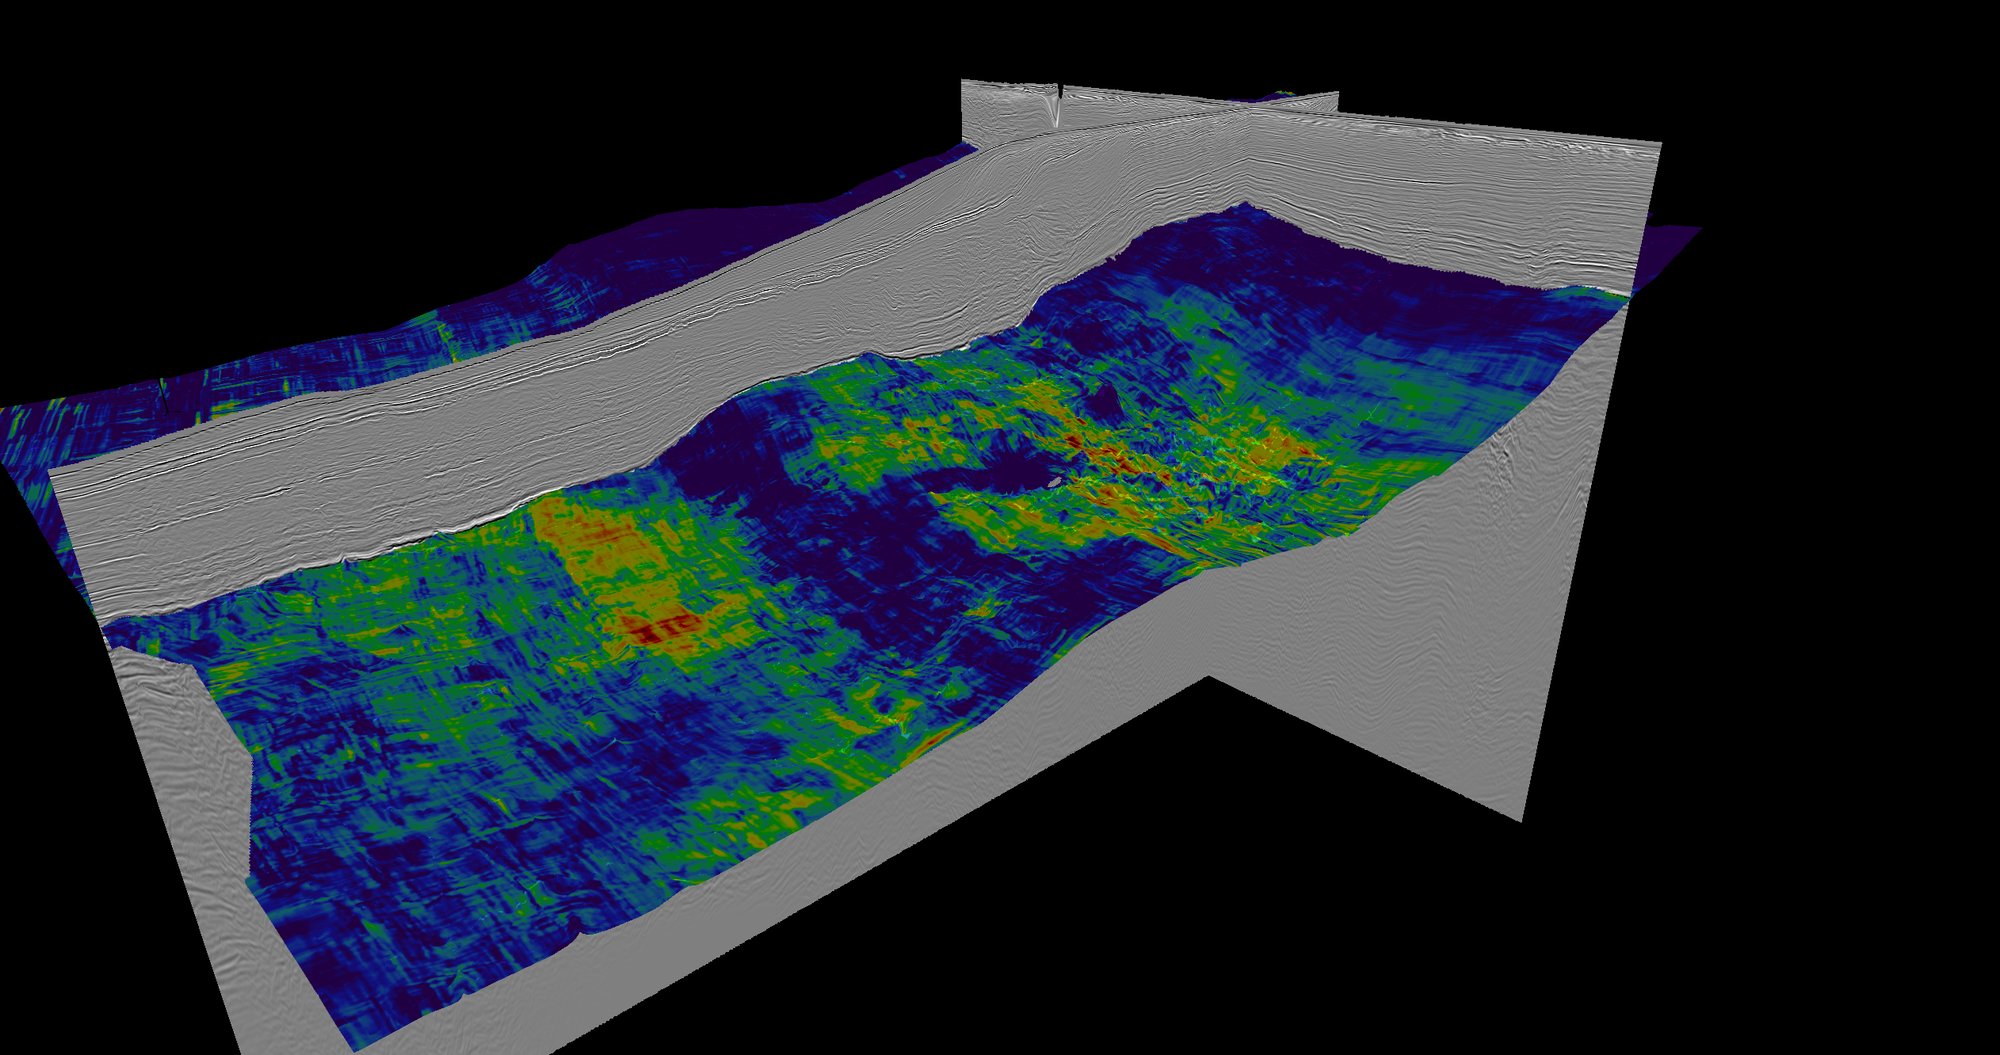The image size is (2000, 1055).
Task: Click the small dark hole in the horizon
Action: tap(1054, 482)
